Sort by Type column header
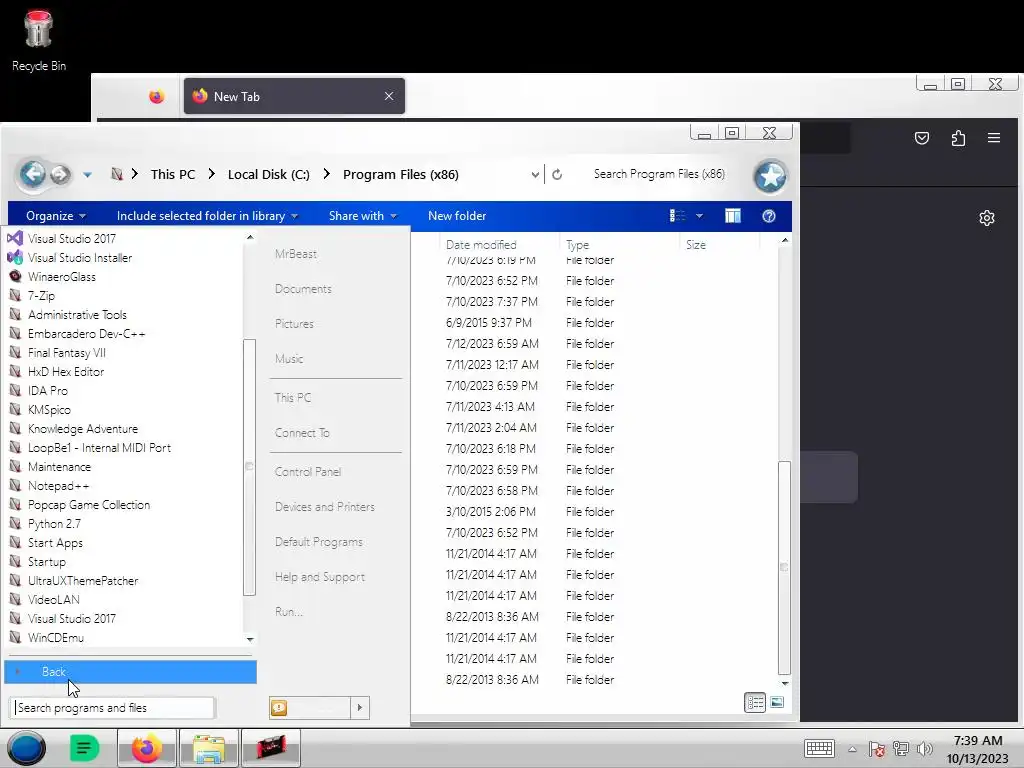 [x=620, y=245]
